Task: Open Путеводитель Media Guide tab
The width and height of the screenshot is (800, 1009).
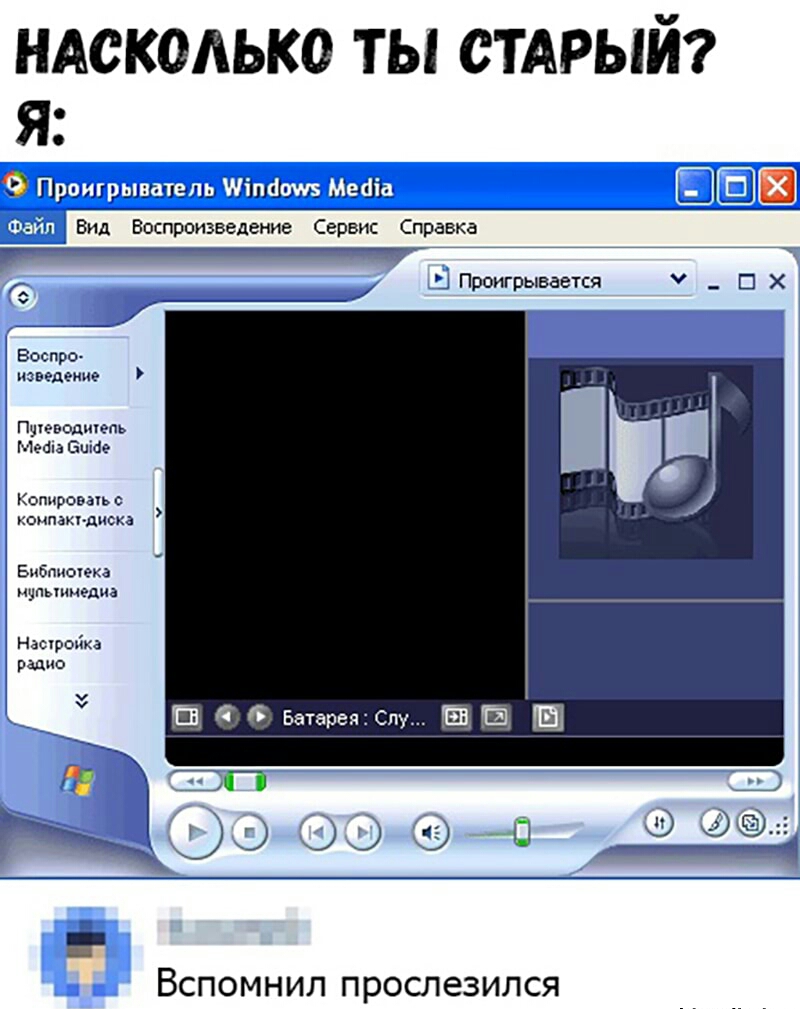Action: pos(71,438)
